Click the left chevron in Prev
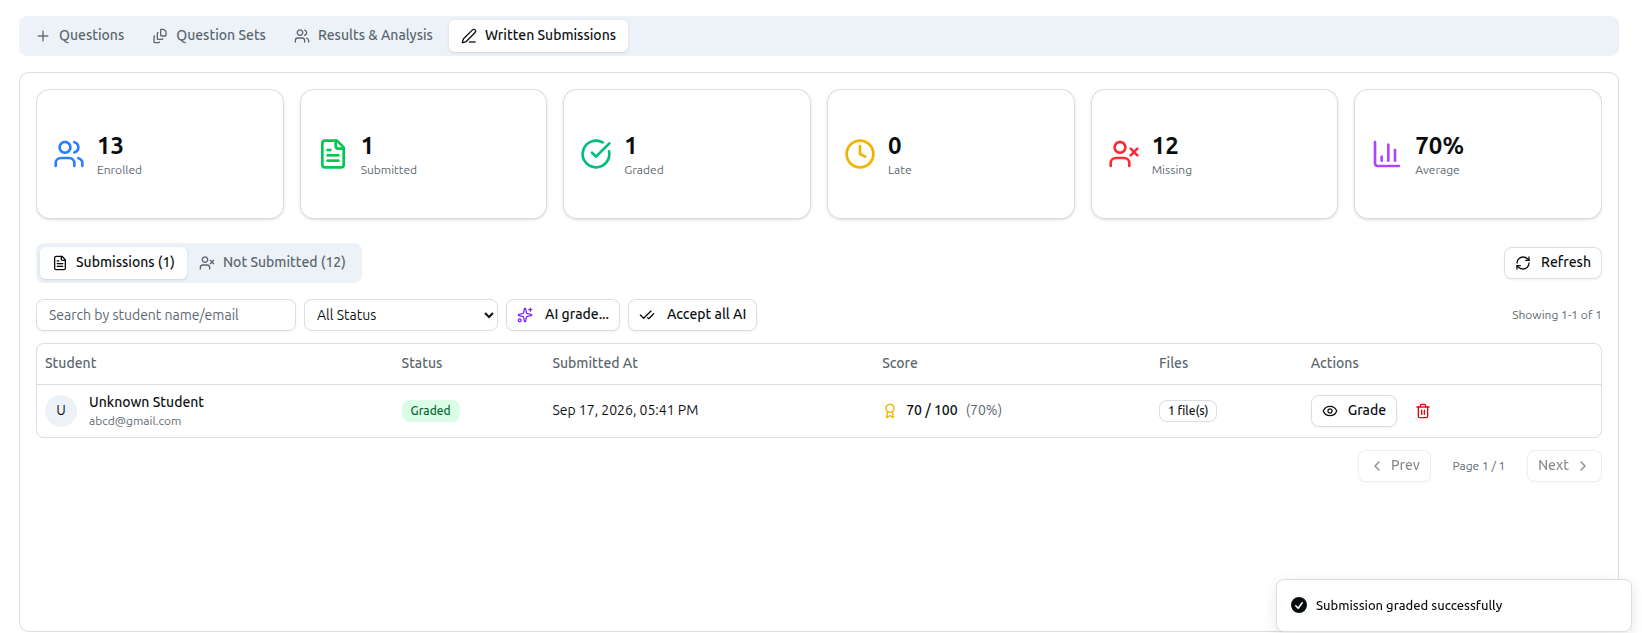This screenshot has height=633, width=1642. [x=1377, y=466]
